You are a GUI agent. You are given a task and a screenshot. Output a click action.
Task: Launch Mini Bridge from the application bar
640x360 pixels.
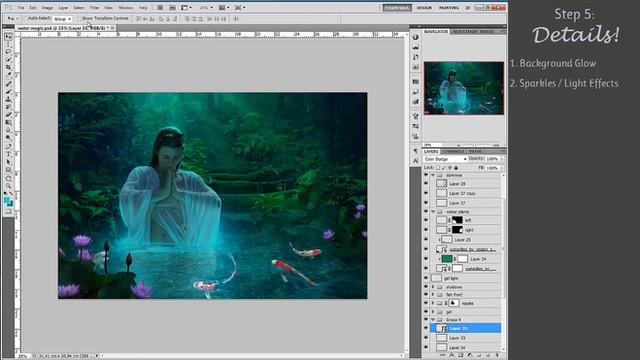pyautogui.click(x=173, y=8)
